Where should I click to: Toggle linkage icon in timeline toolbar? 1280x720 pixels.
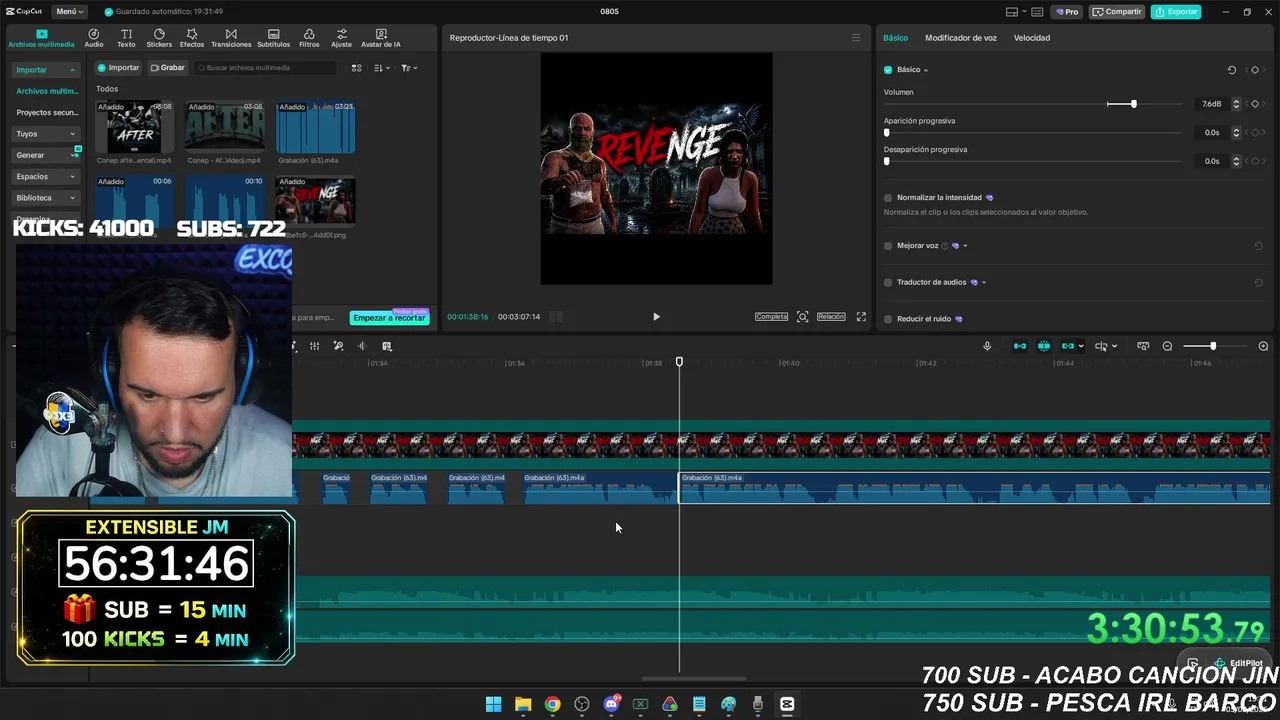tap(1068, 346)
